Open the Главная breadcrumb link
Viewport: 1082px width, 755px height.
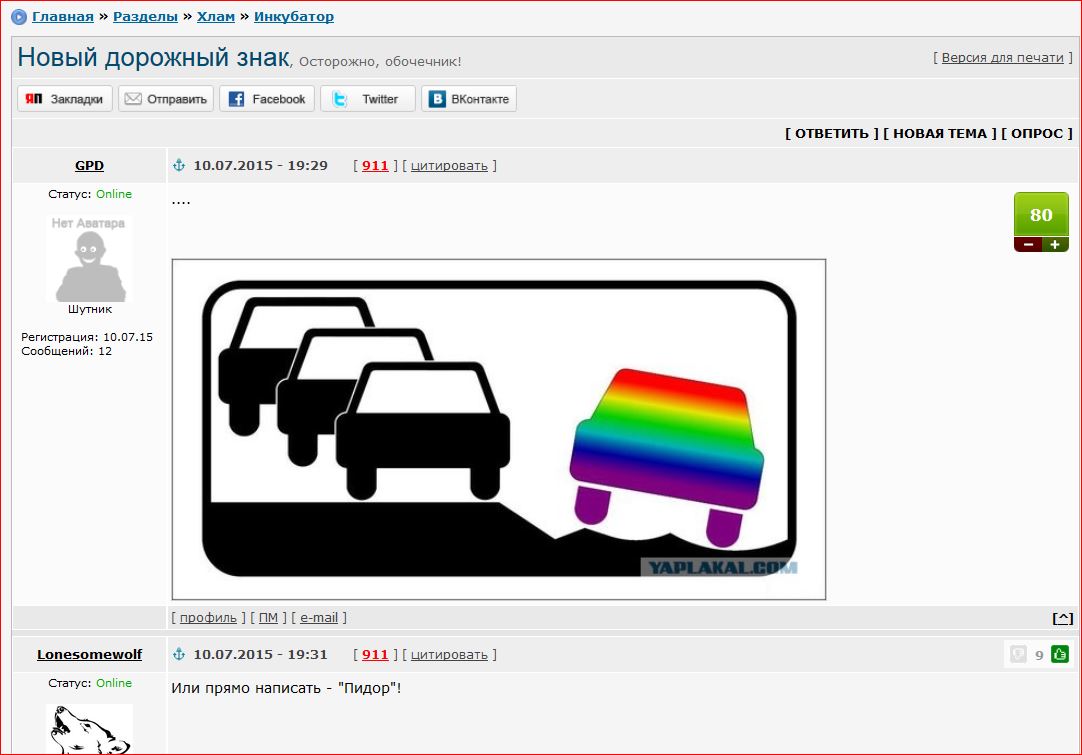coord(63,17)
